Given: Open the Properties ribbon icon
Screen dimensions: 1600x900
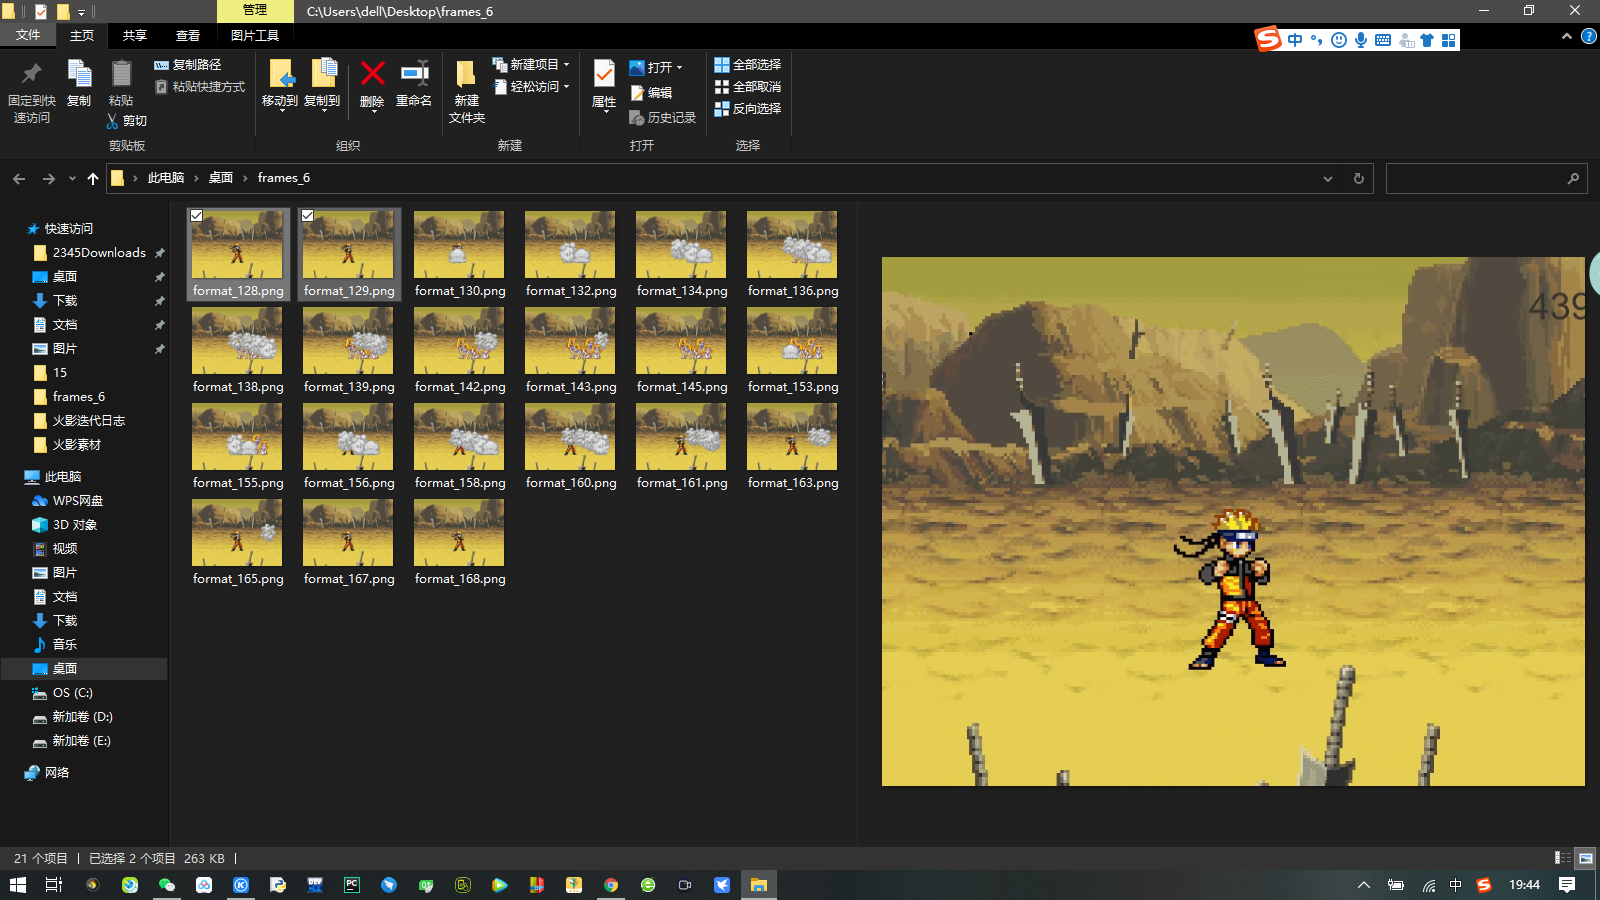Looking at the screenshot, I should (x=604, y=75).
